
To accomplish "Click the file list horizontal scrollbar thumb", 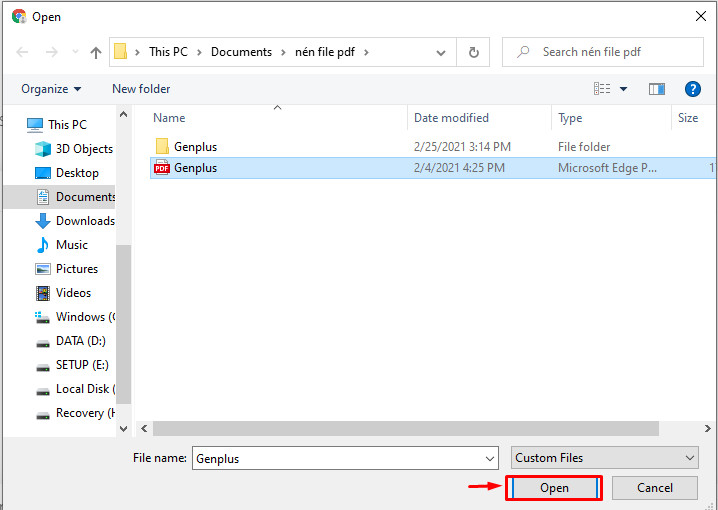I will 406,429.
